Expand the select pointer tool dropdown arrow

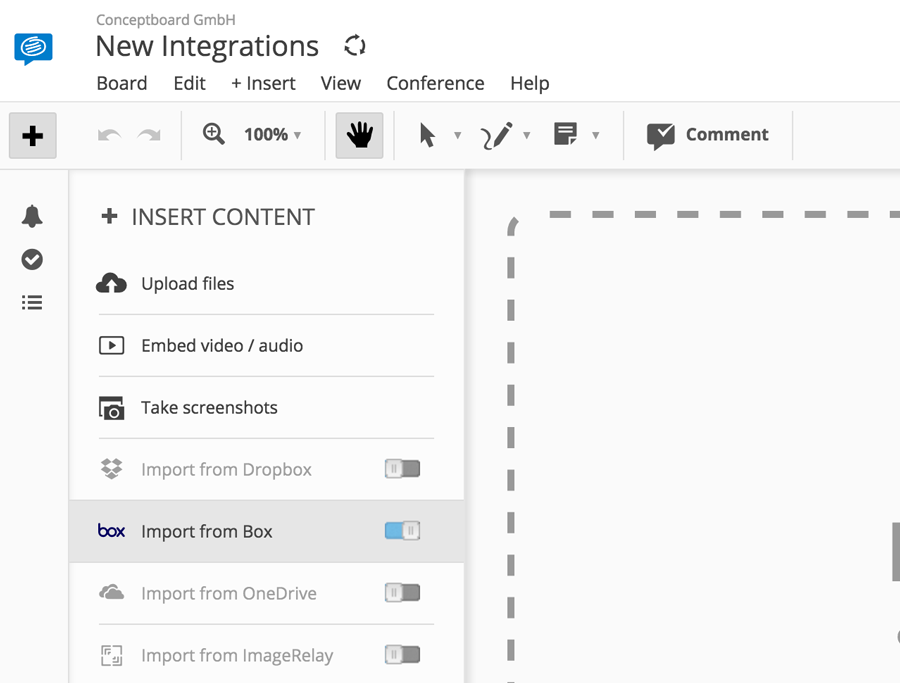point(457,135)
